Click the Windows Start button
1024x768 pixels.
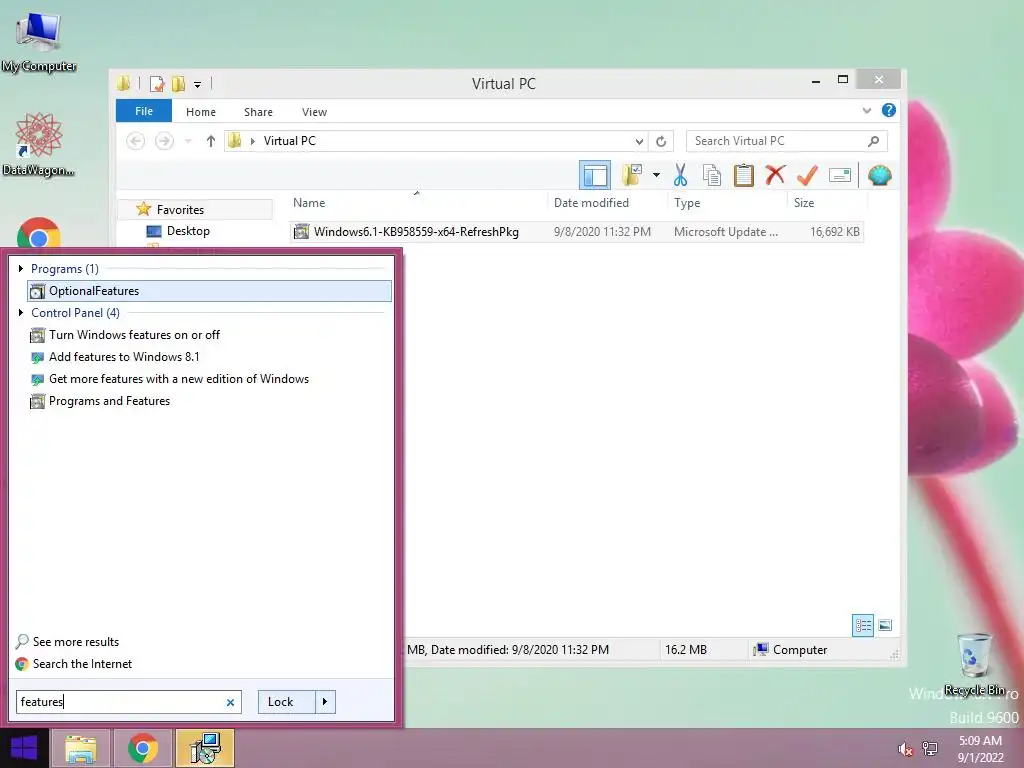click(24, 748)
